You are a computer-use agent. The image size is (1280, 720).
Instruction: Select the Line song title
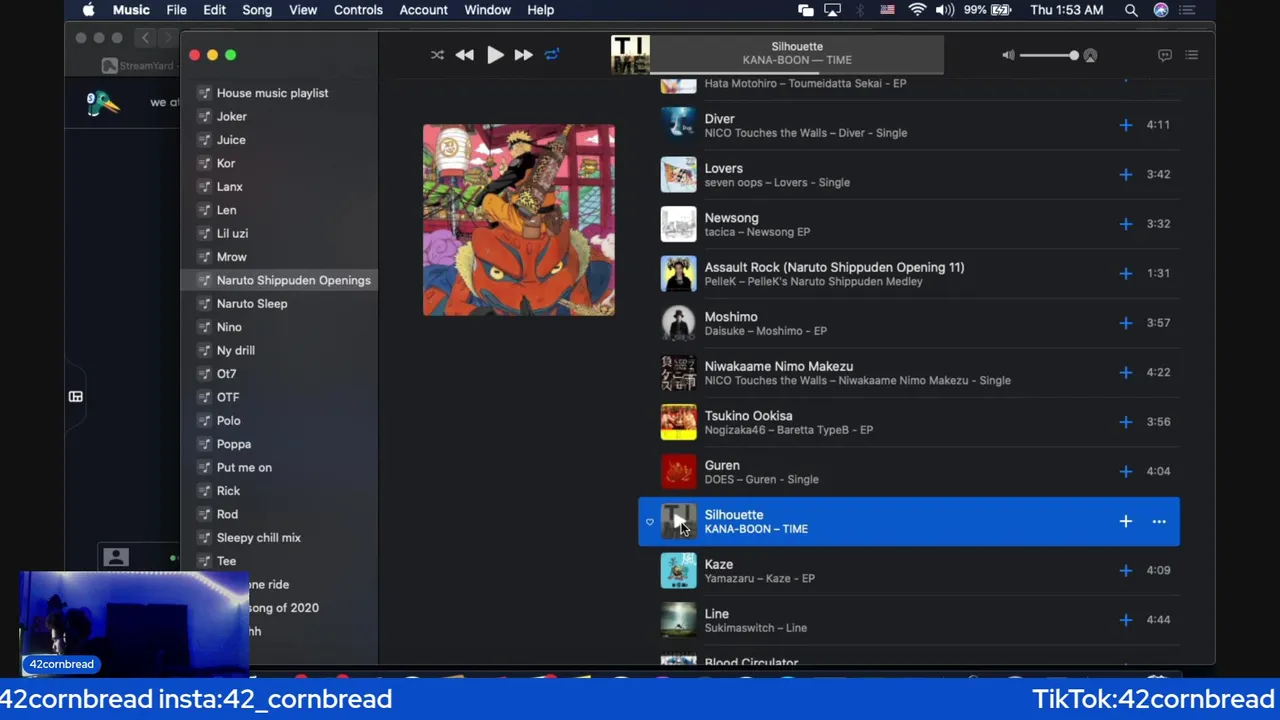[x=716, y=614]
